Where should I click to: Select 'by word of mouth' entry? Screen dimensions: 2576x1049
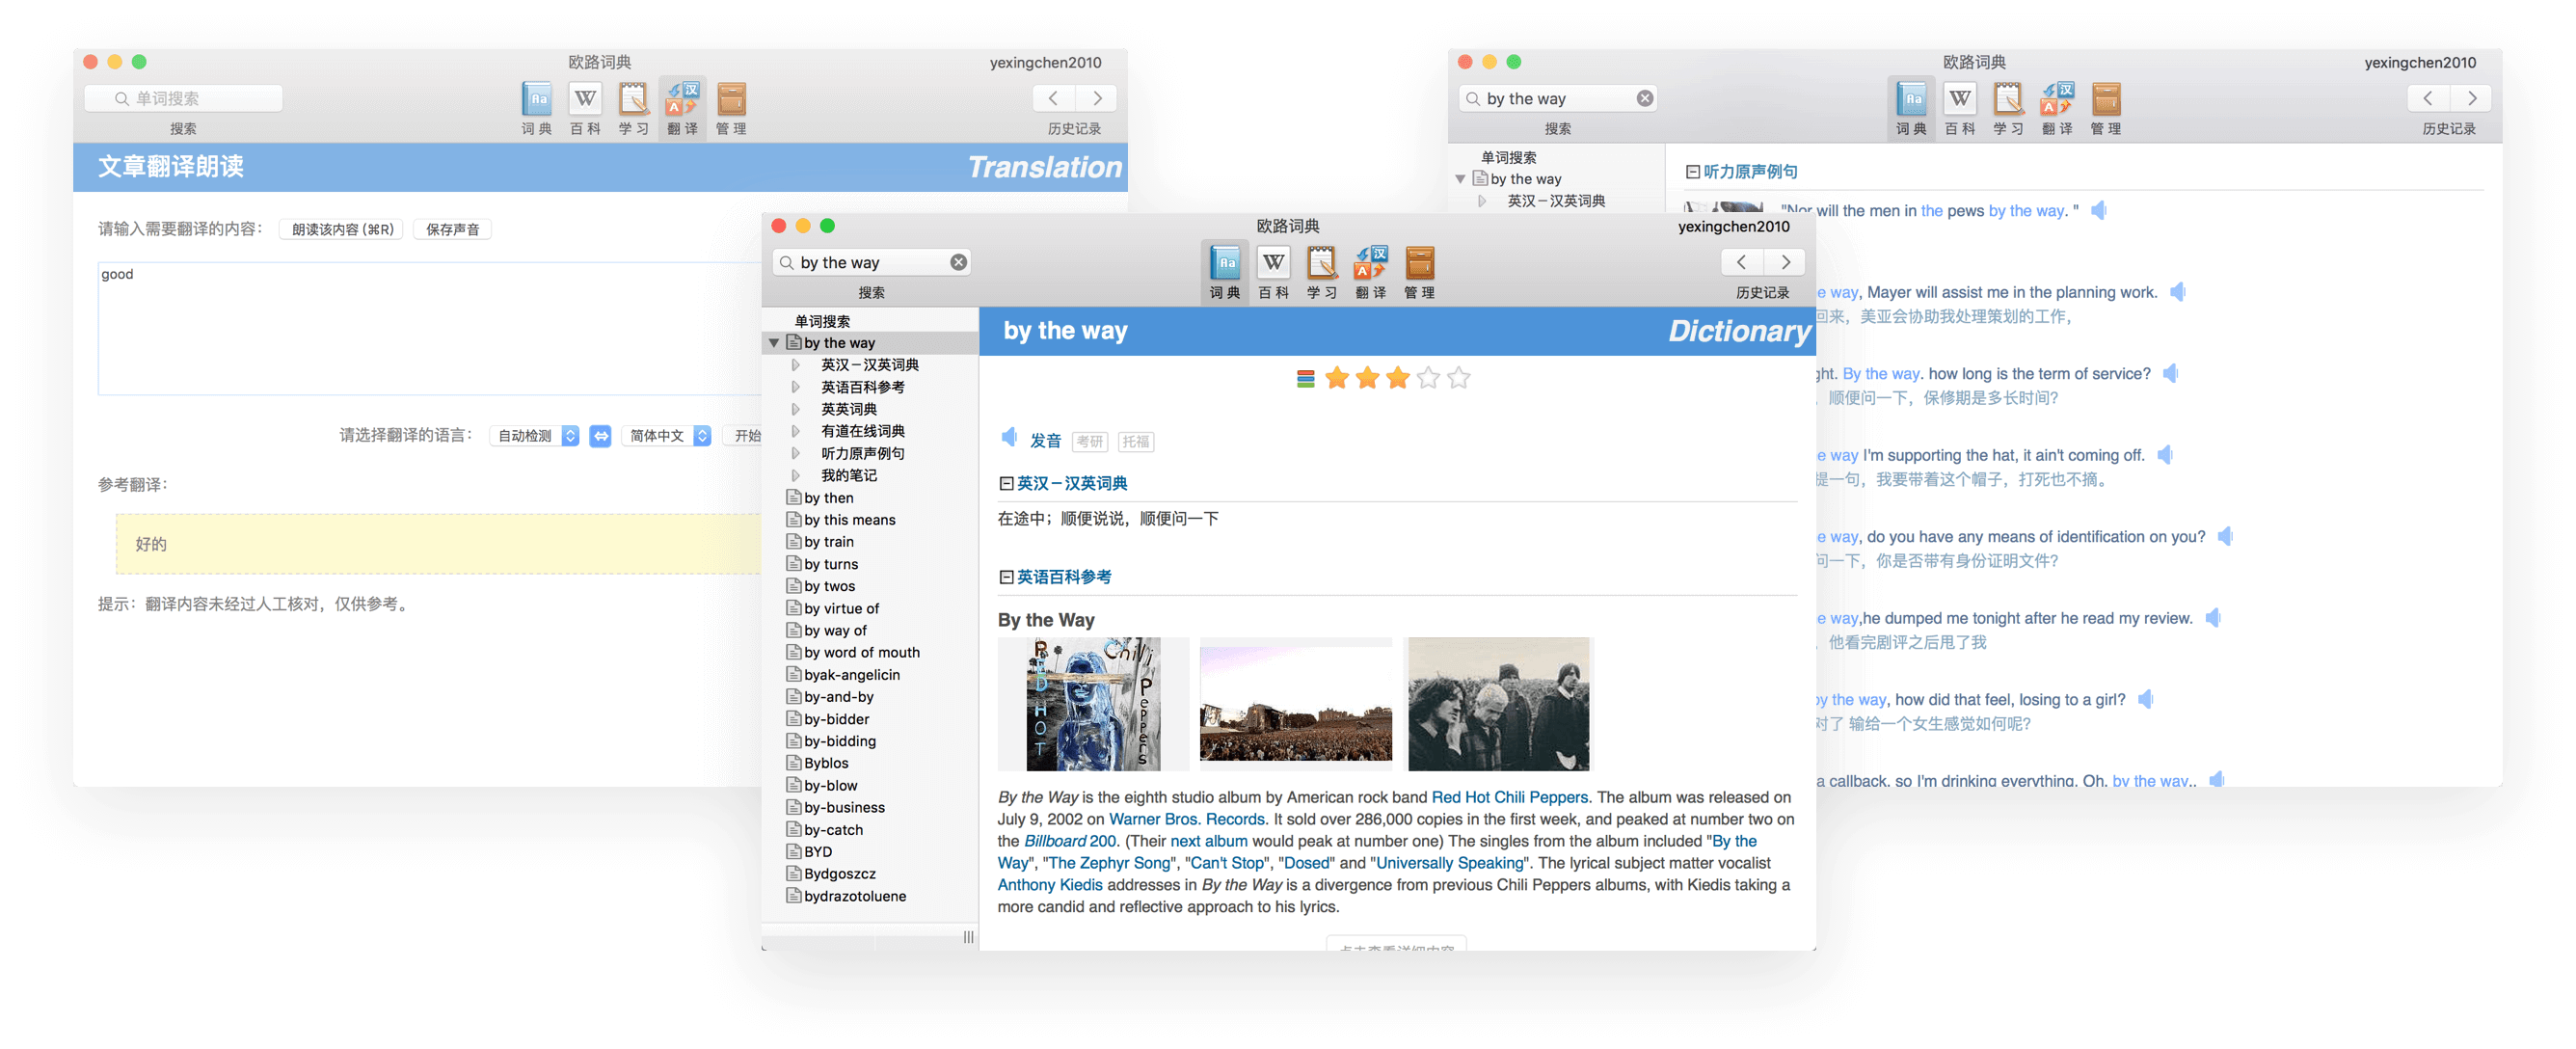[x=861, y=652]
